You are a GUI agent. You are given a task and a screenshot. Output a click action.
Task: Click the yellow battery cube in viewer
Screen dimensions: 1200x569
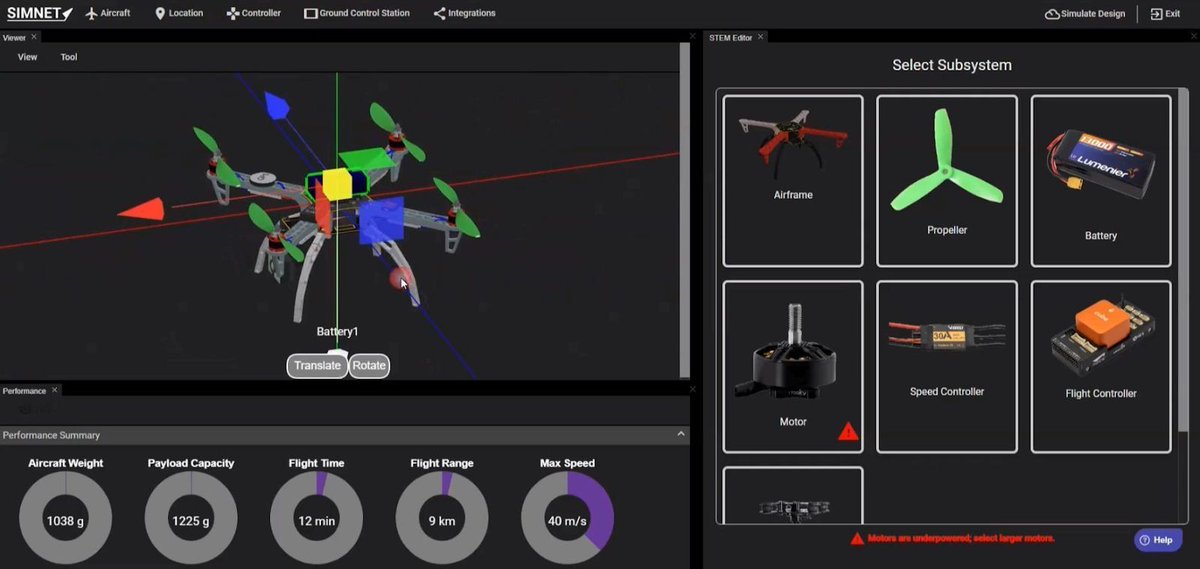pos(335,186)
